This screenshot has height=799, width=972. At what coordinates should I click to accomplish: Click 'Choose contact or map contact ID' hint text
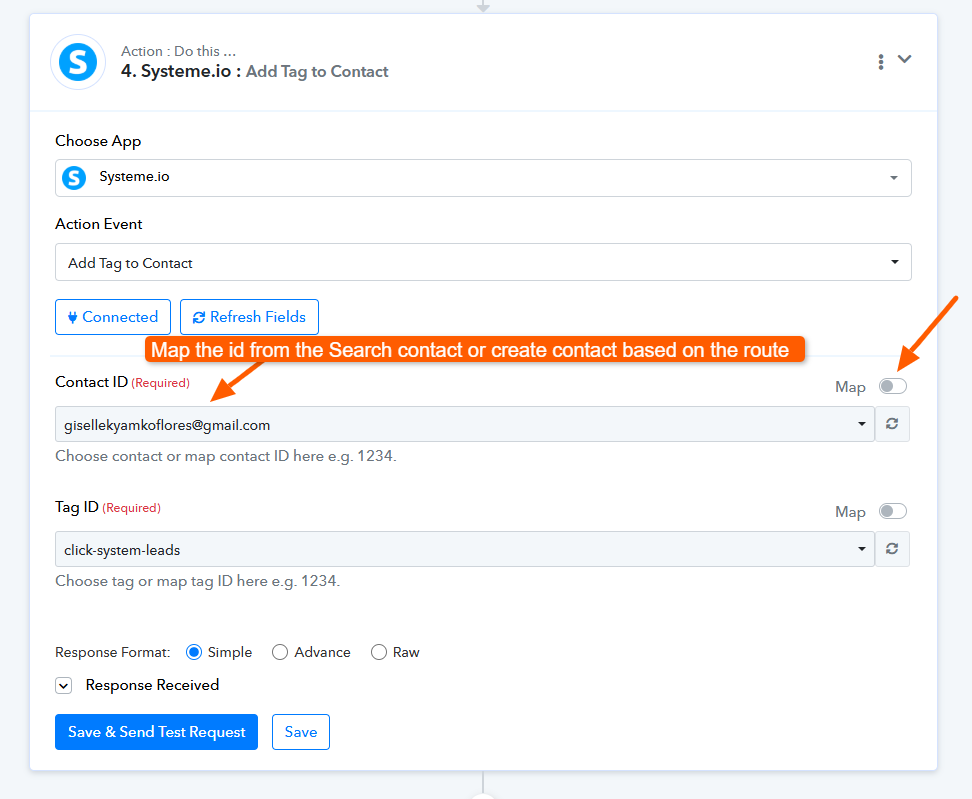pyautogui.click(x=226, y=456)
